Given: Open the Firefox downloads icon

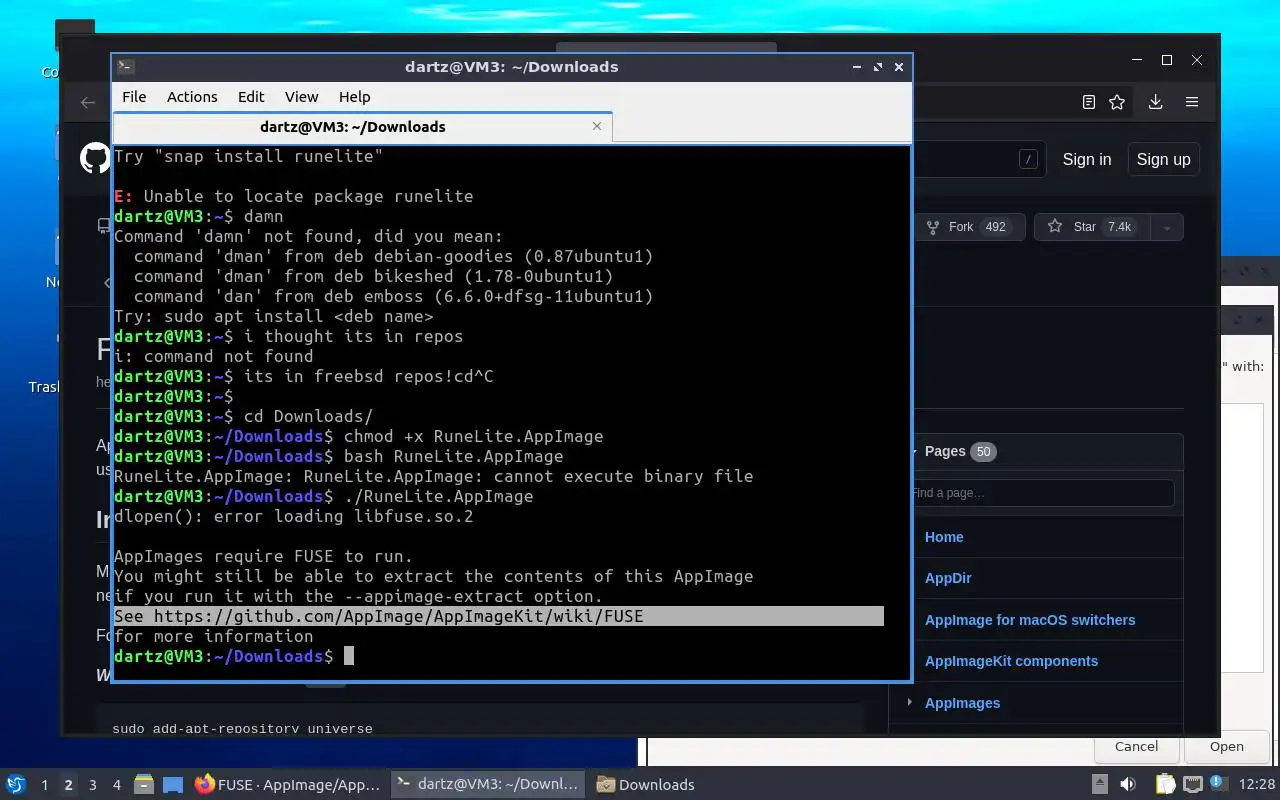Looking at the screenshot, I should tap(1155, 102).
